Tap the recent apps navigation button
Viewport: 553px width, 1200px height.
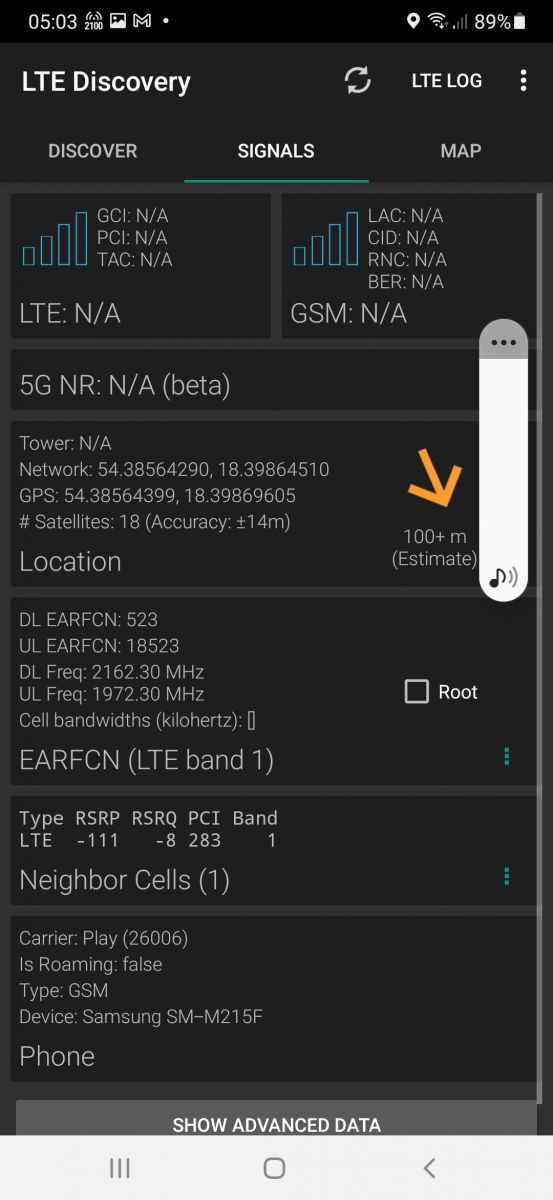click(120, 1167)
